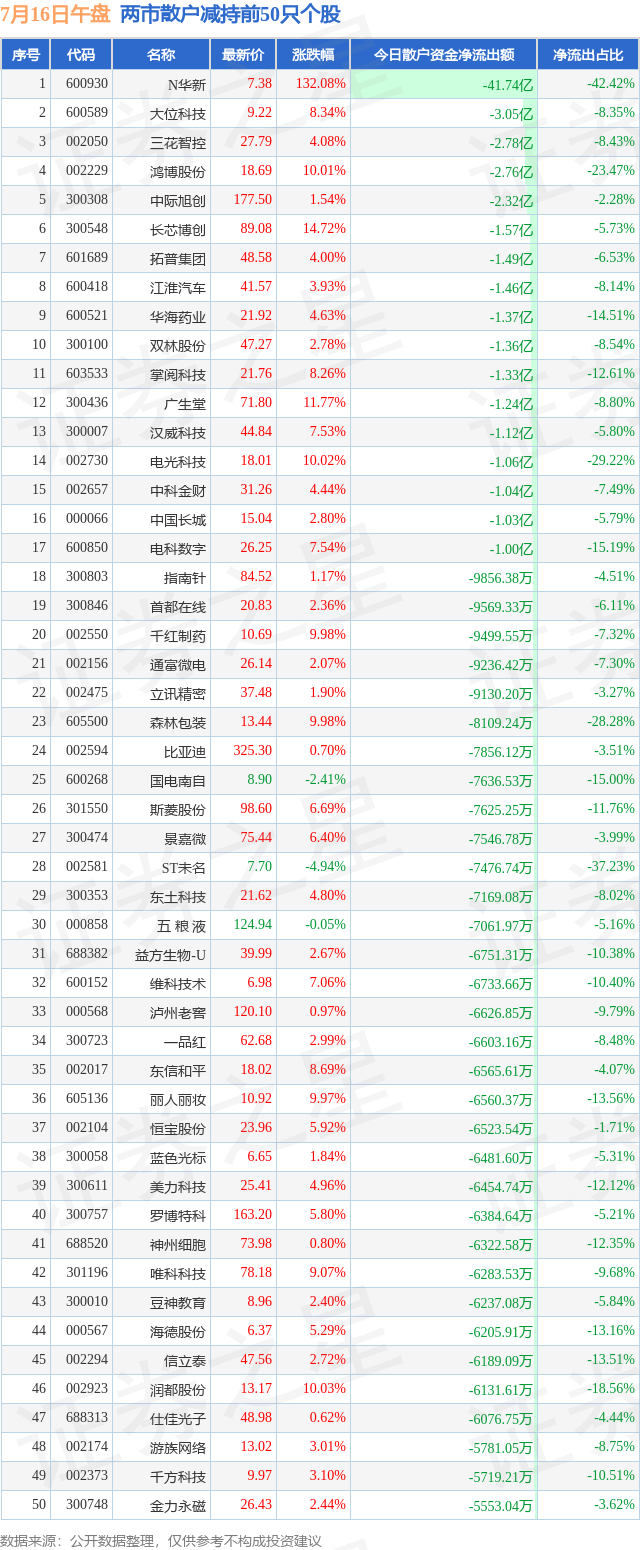
Task: Click the 净流出占比 column header
Action: click(588, 55)
